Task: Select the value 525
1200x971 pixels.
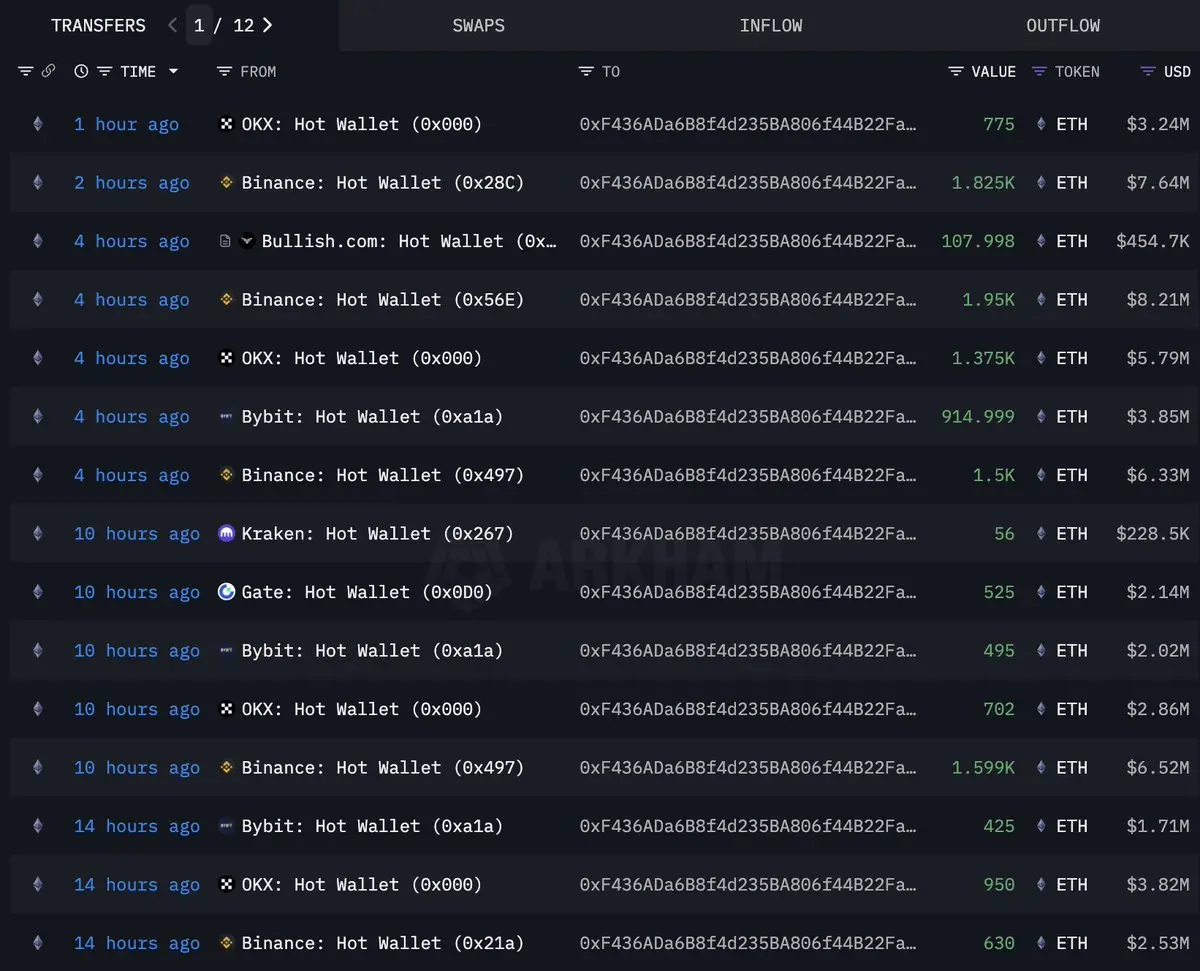Action: (999, 592)
